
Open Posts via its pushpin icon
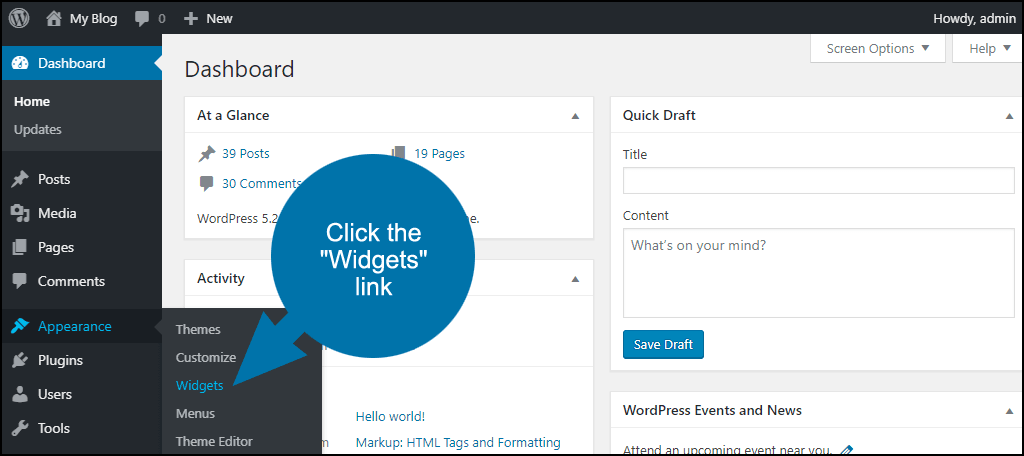[x=19, y=180]
